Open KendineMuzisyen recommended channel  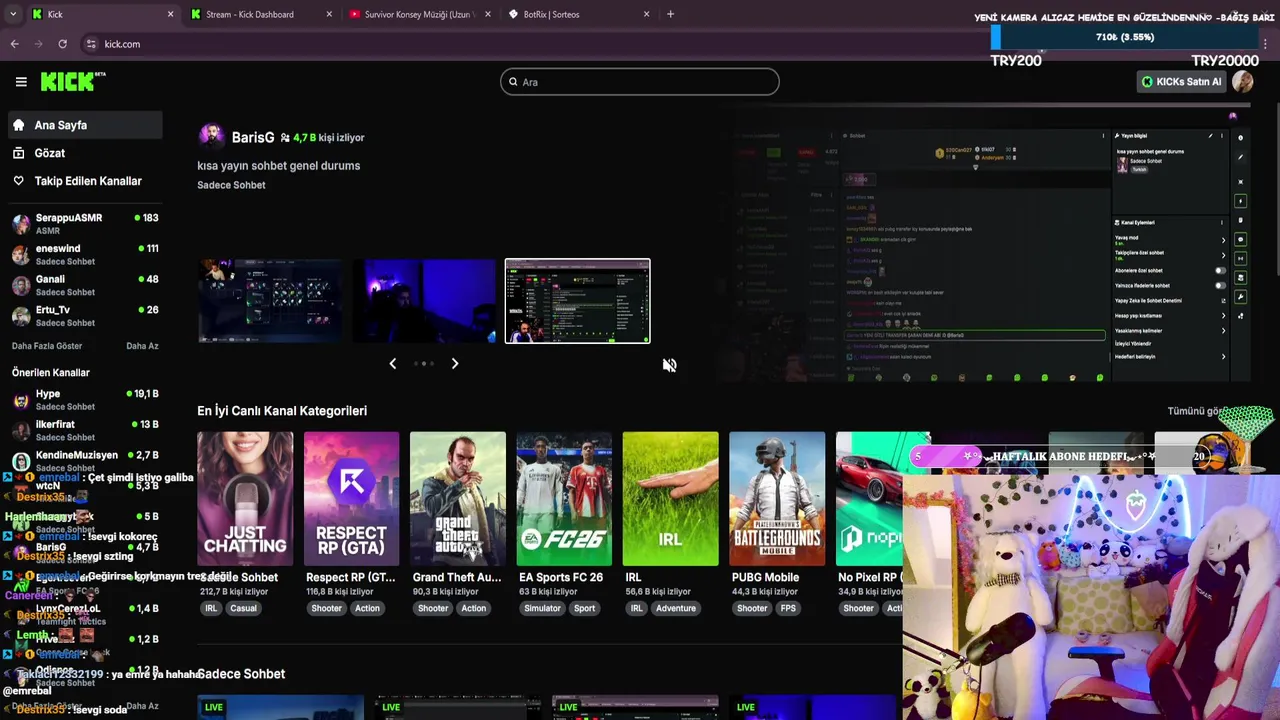click(x=84, y=461)
